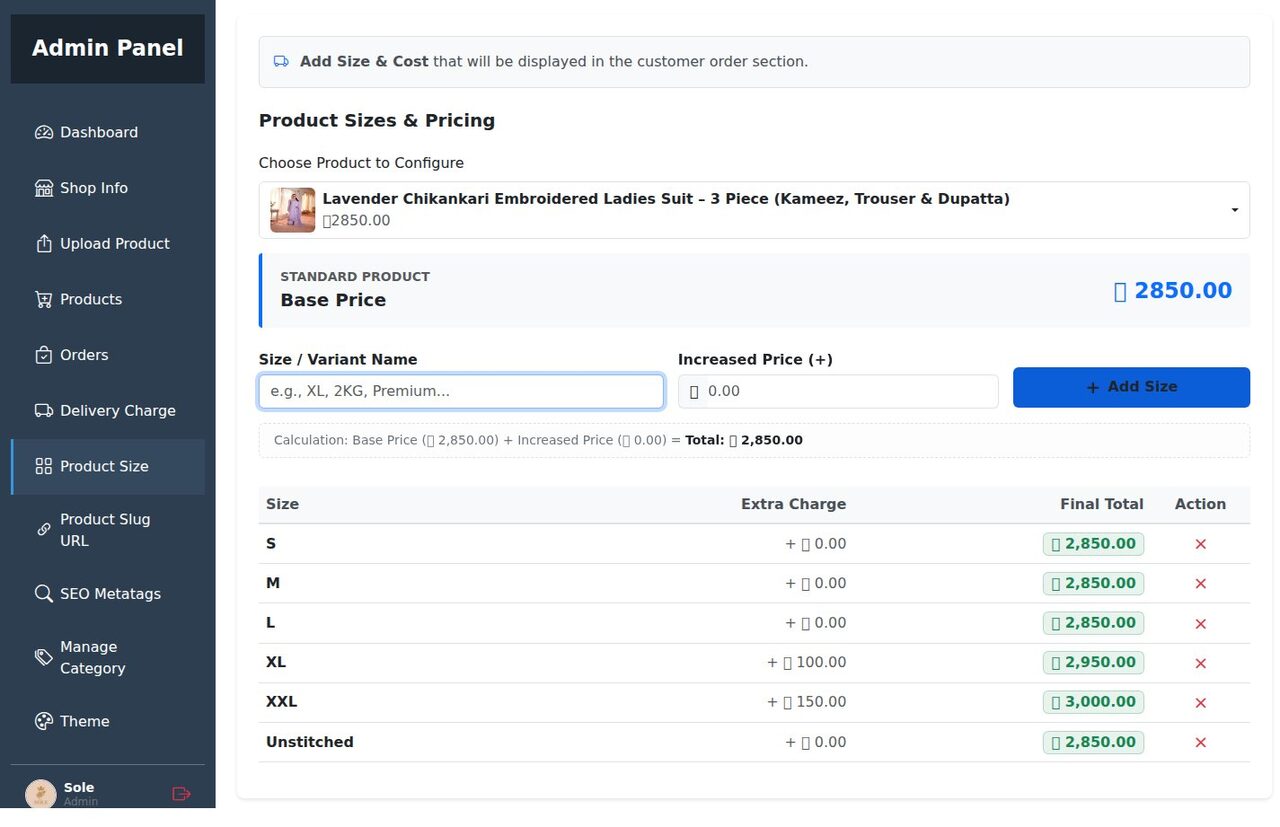Click the Admin Panel header title
The width and height of the screenshot is (1280, 827).
pyautogui.click(x=108, y=48)
